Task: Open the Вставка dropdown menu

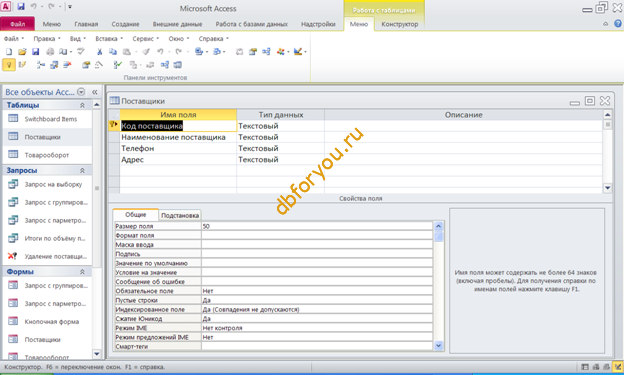Action: (109, 39)
